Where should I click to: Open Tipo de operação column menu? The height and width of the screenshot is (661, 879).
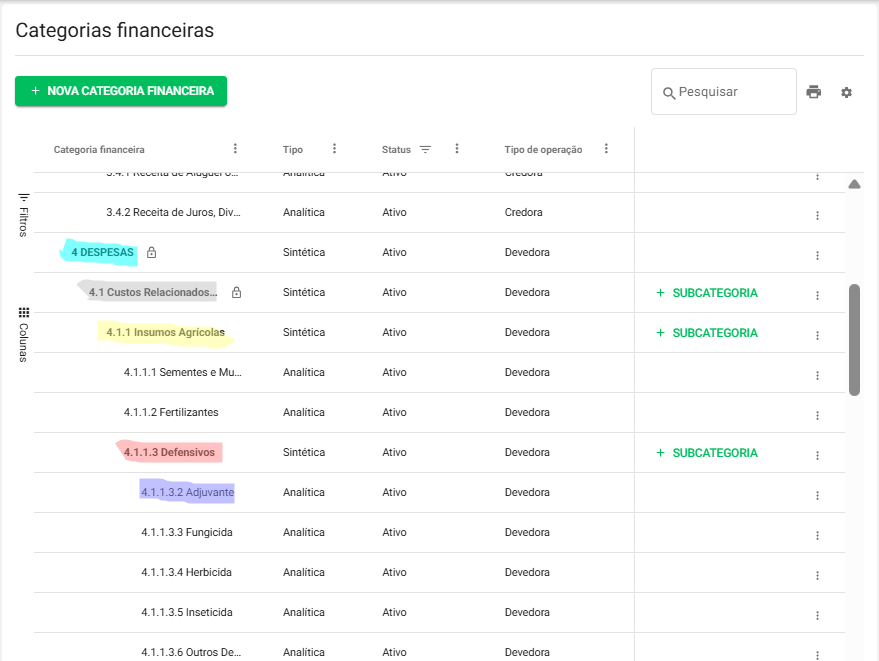point(606,149)
